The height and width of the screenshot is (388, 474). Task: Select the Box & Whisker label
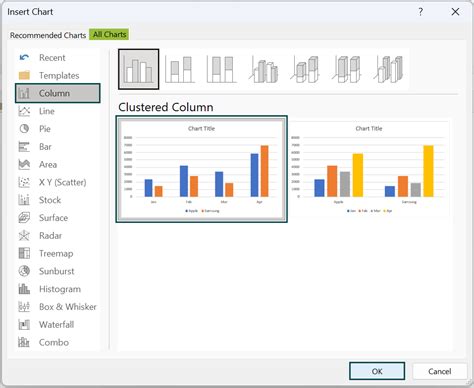(68, 307)
